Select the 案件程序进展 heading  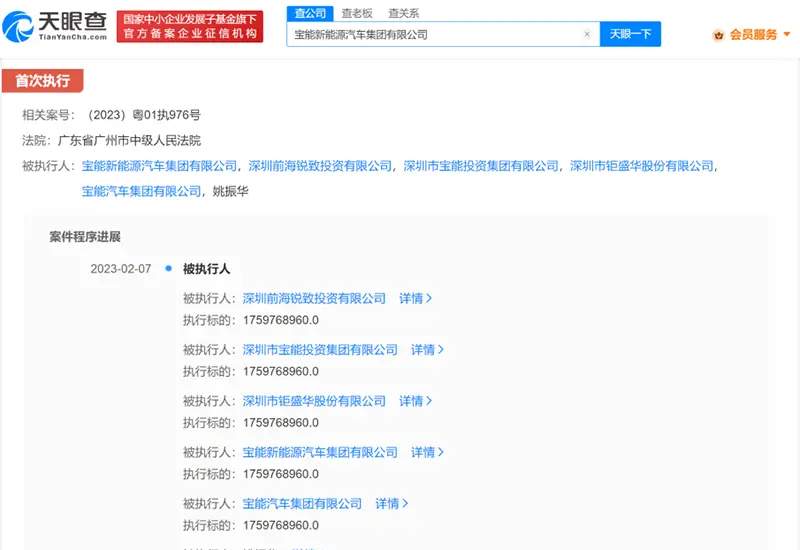pyautogui.click(x=85, y=237)
